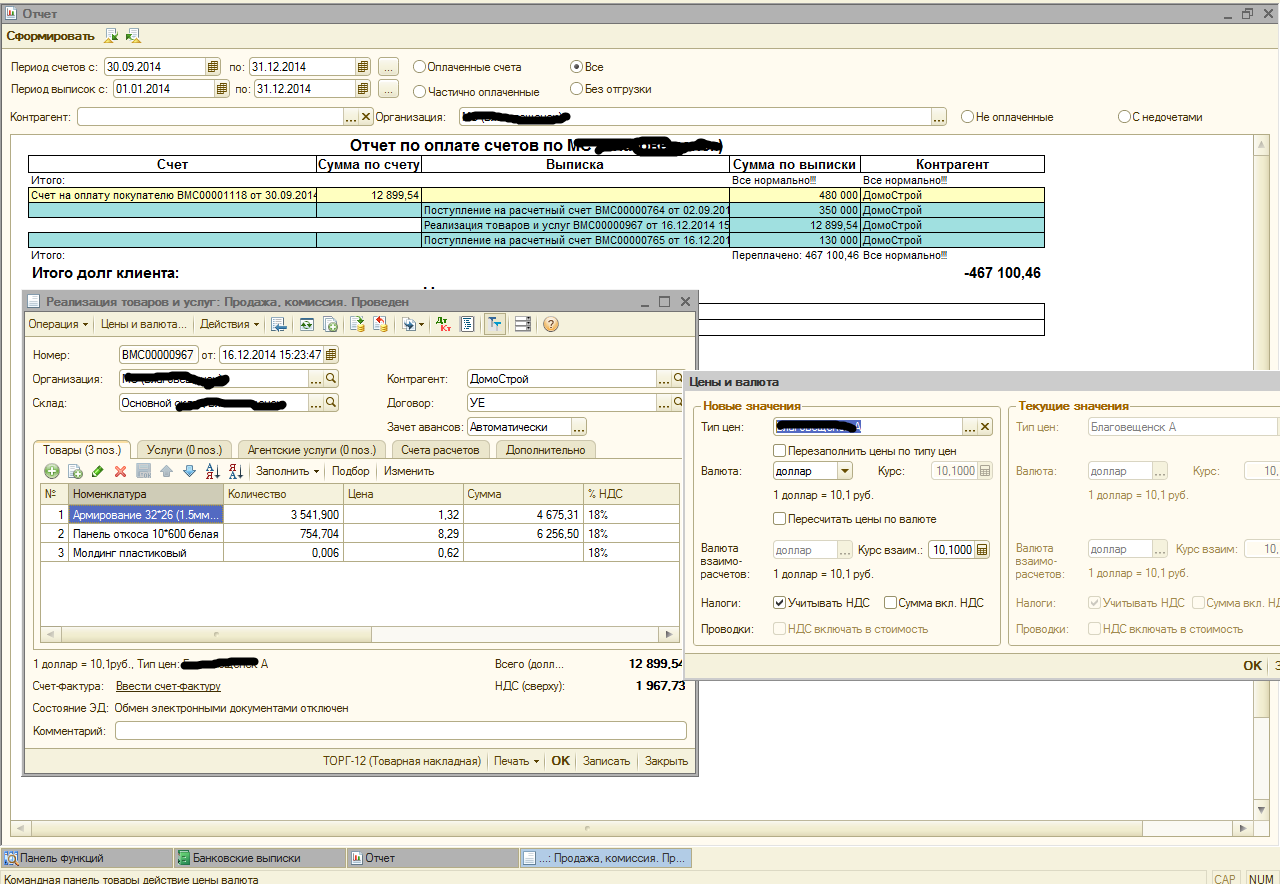Toggle the Учитывать НДС checkbox in Новые значения
The width and height of the screenshot is (1280, 884).
point(780,603)
